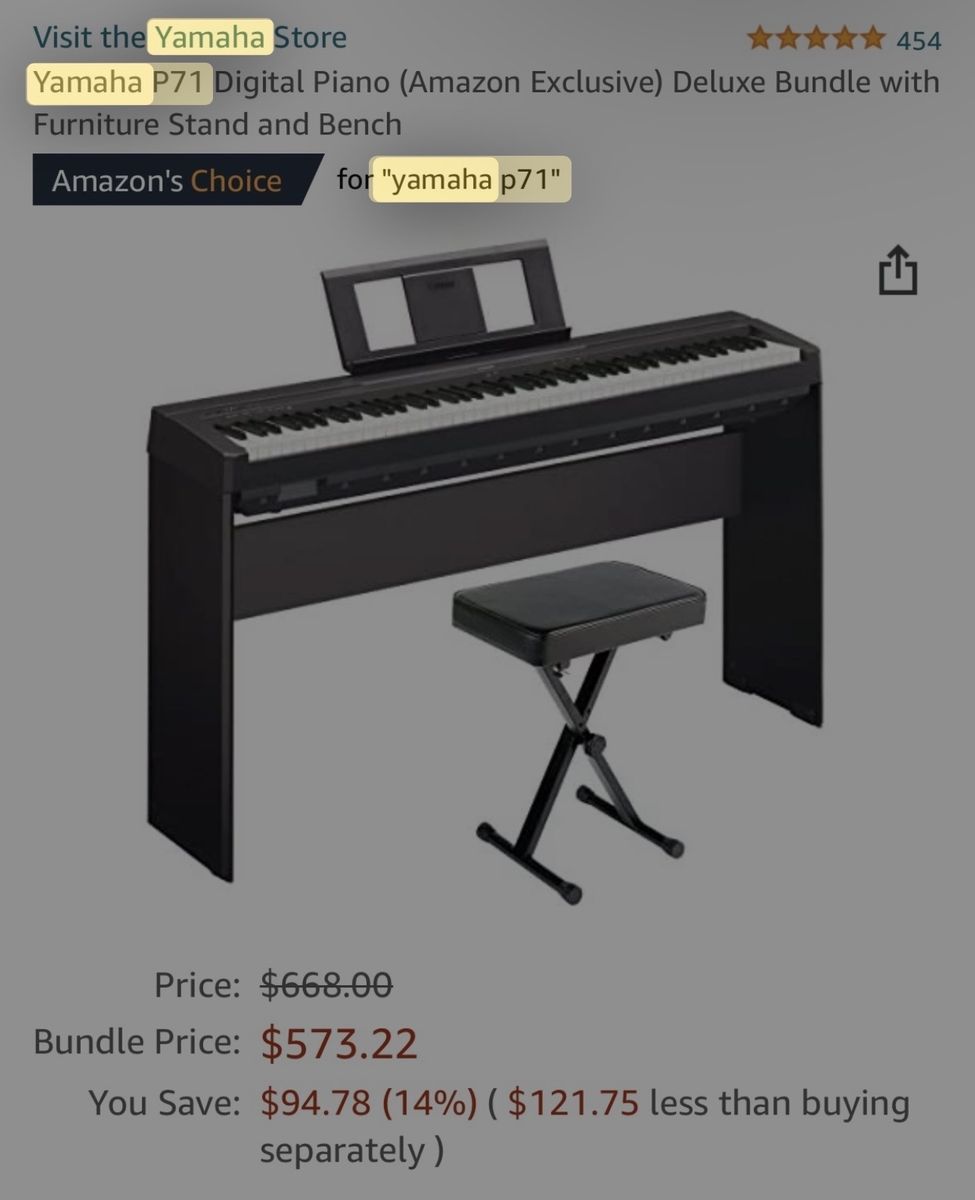
Task: Tap the You Save label
Action: pos(164,1104)
